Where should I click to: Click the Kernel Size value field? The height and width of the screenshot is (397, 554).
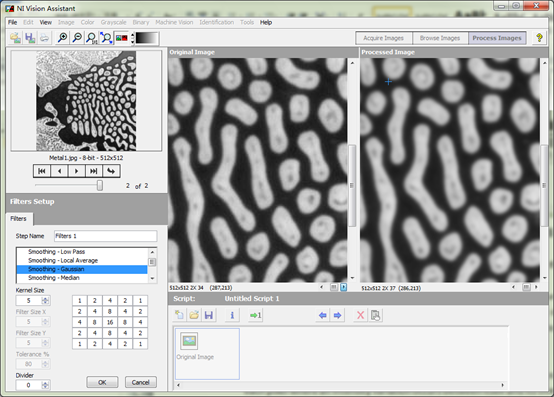(x=29, y=301)
